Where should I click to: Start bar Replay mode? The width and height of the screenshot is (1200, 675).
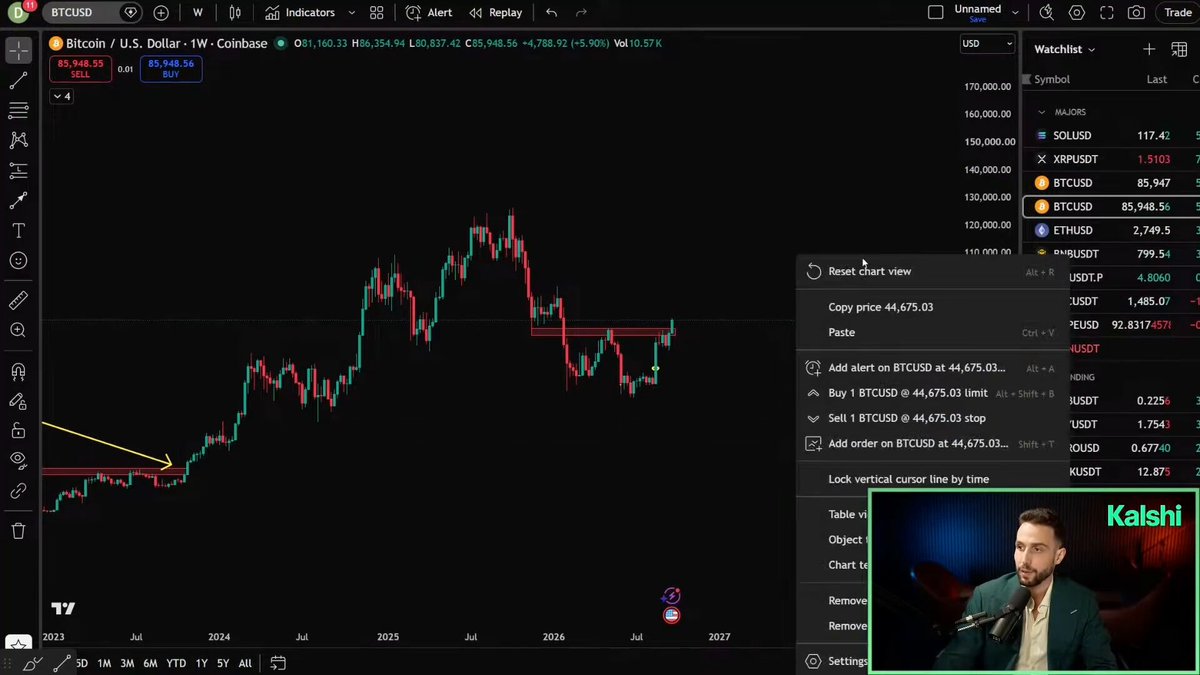[x=495, y=13]
